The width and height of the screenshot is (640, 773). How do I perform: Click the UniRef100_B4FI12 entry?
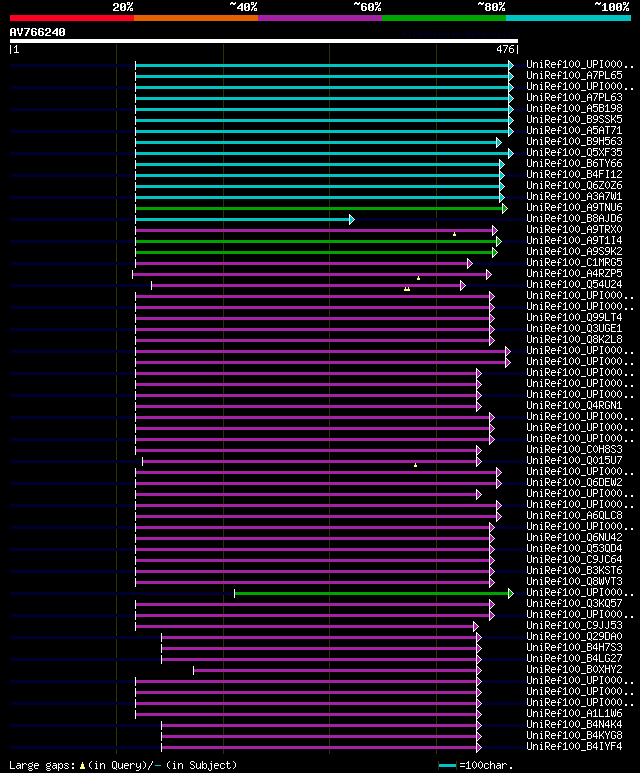coord(574,175)
